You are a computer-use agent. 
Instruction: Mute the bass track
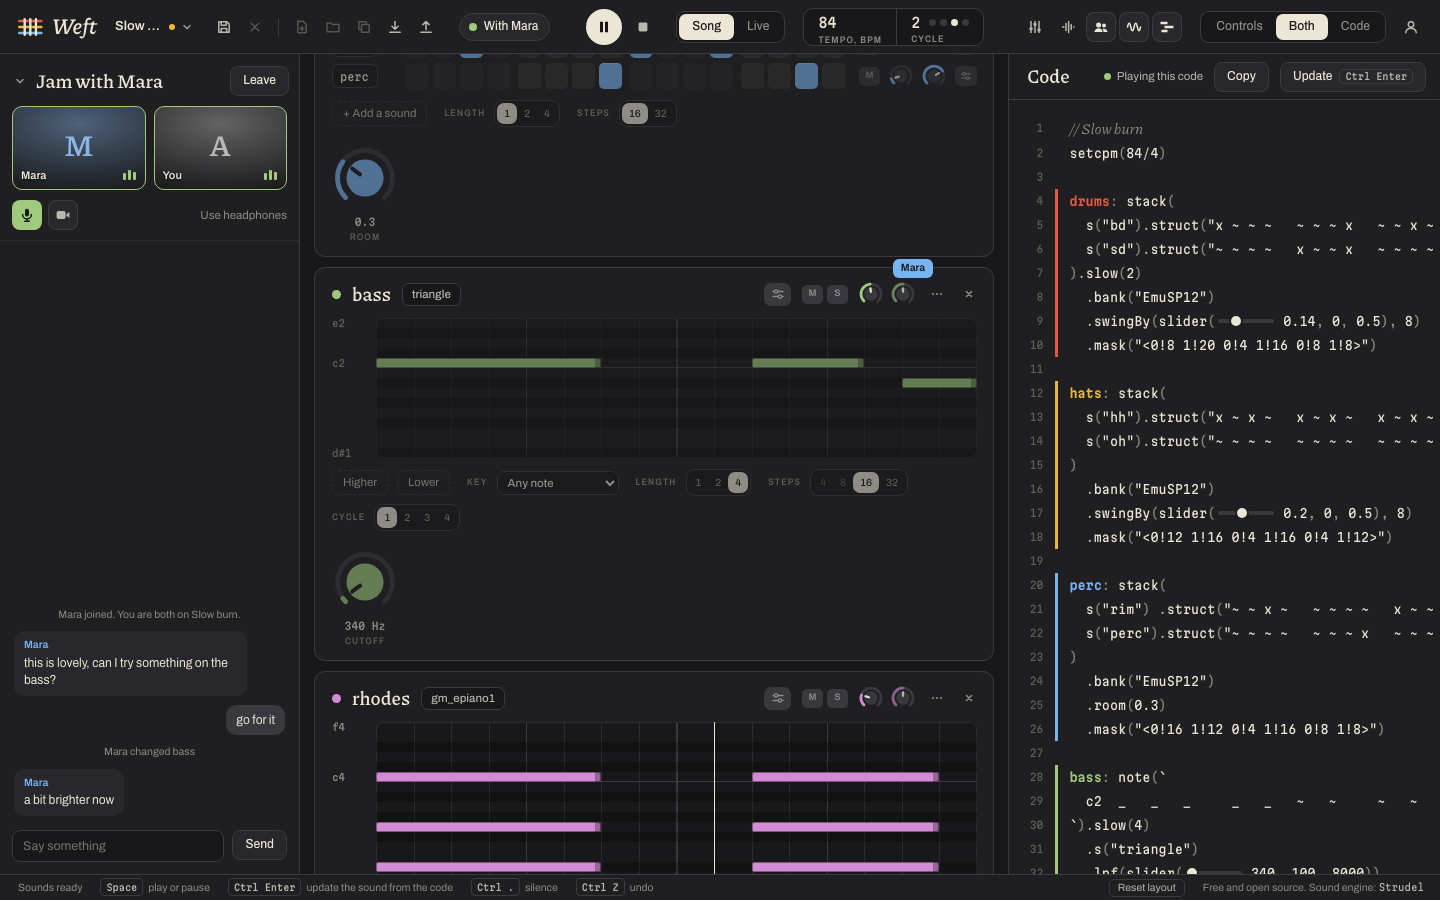(x=812, y=294)
